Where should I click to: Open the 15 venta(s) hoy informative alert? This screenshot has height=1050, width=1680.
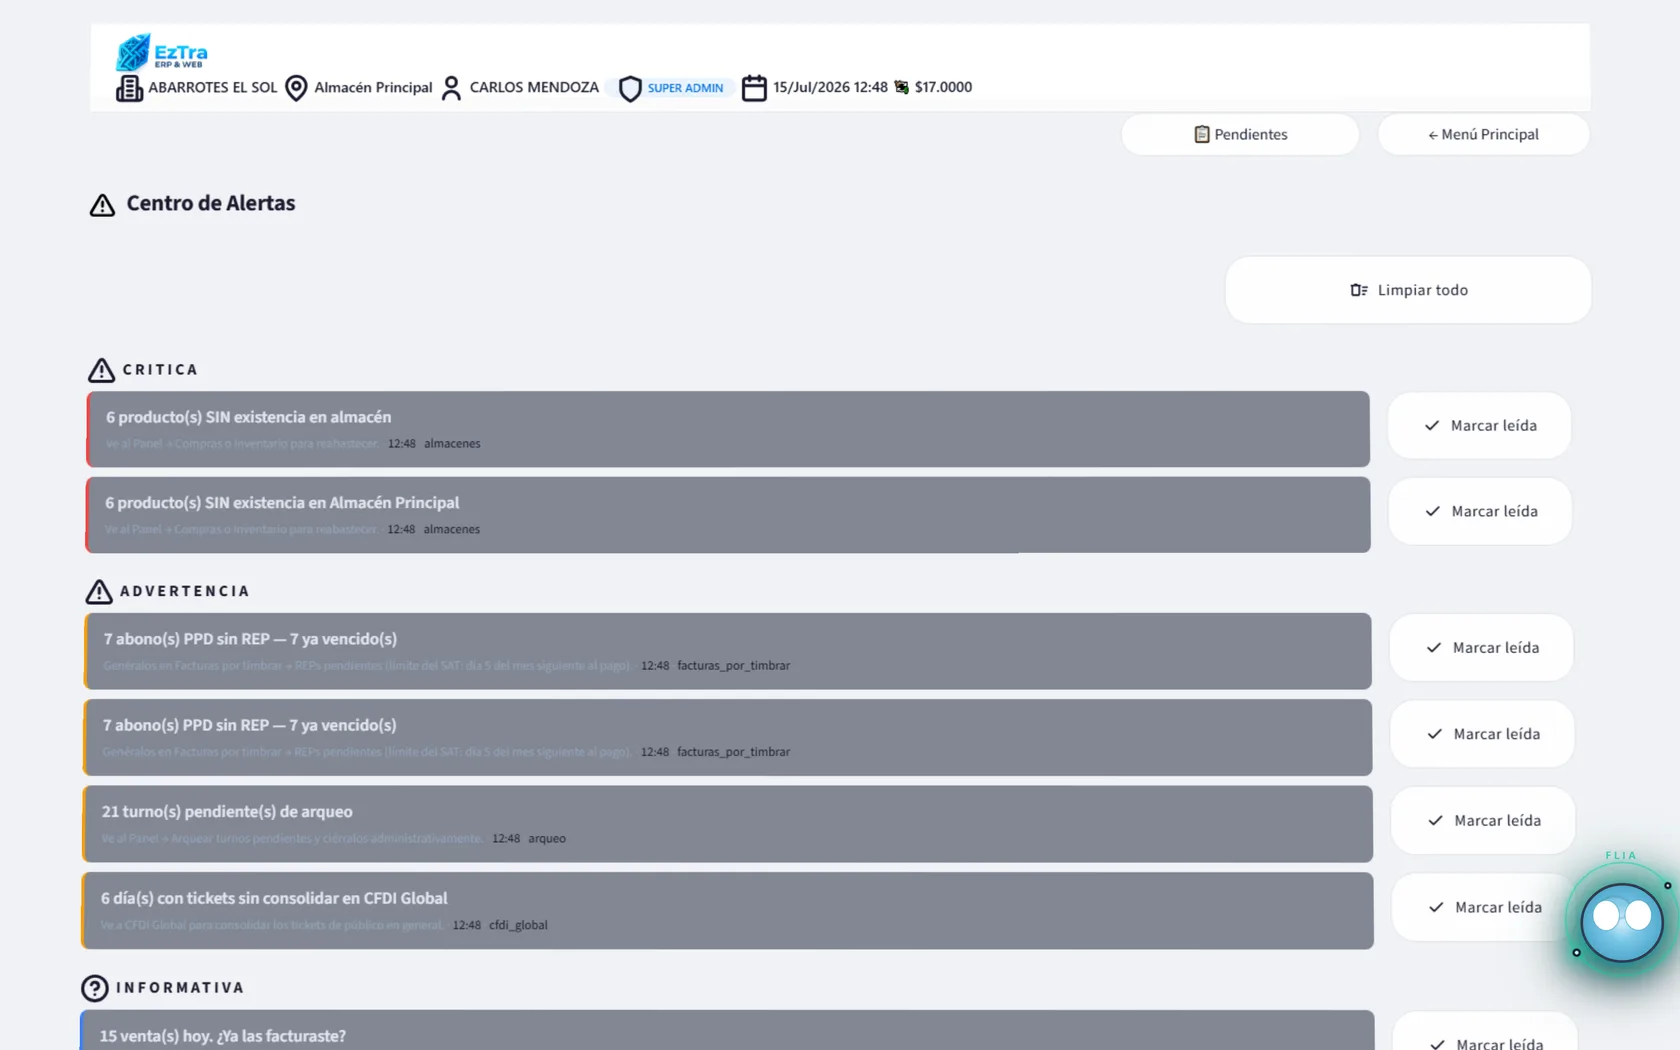(x=727, y=1031)
